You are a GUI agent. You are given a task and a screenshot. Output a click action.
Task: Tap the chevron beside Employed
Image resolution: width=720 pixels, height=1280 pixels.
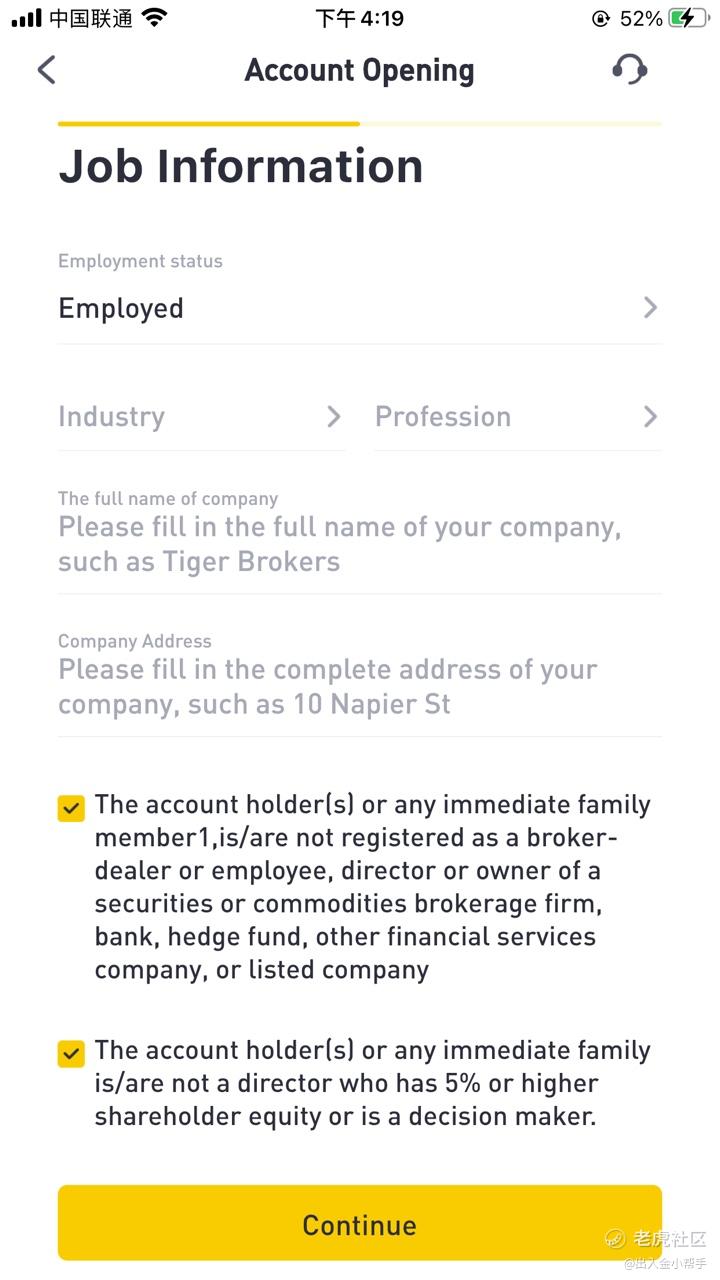(650, 307)
